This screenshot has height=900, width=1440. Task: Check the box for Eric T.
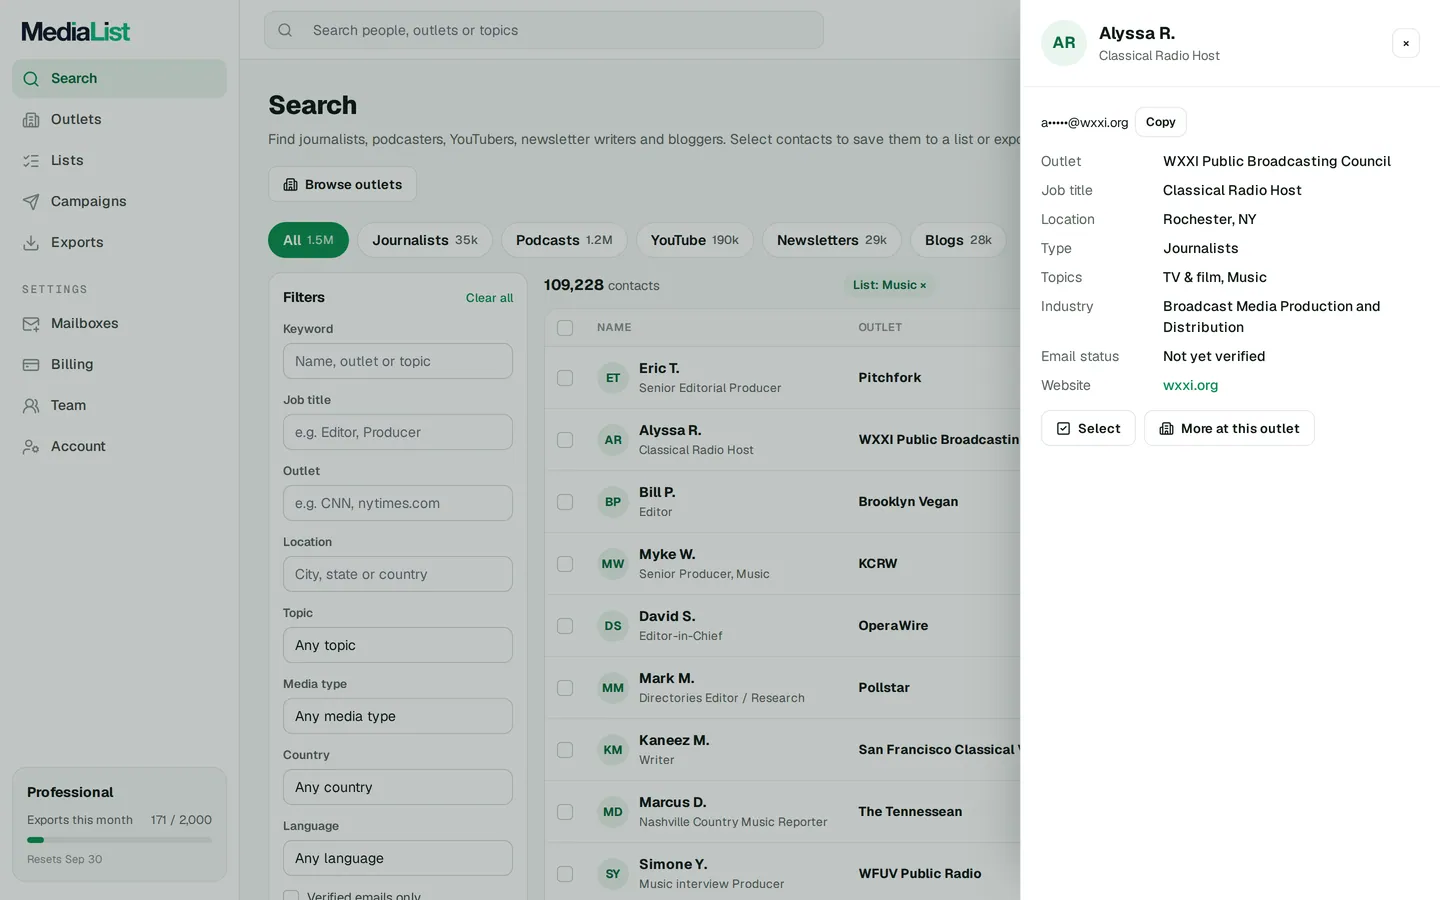click(x=565, y=378)
